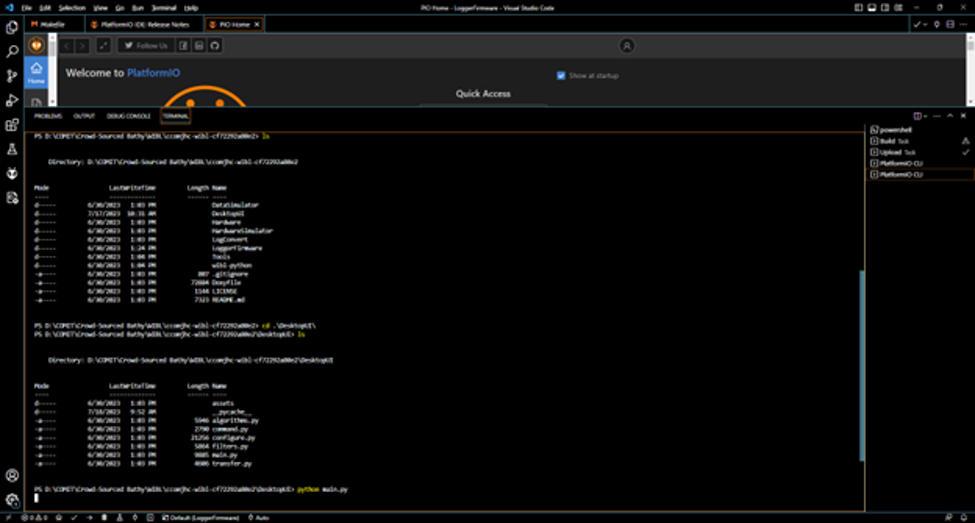Click errors and warnings count in status bar
Screen dimensions: 975x523
34,517
